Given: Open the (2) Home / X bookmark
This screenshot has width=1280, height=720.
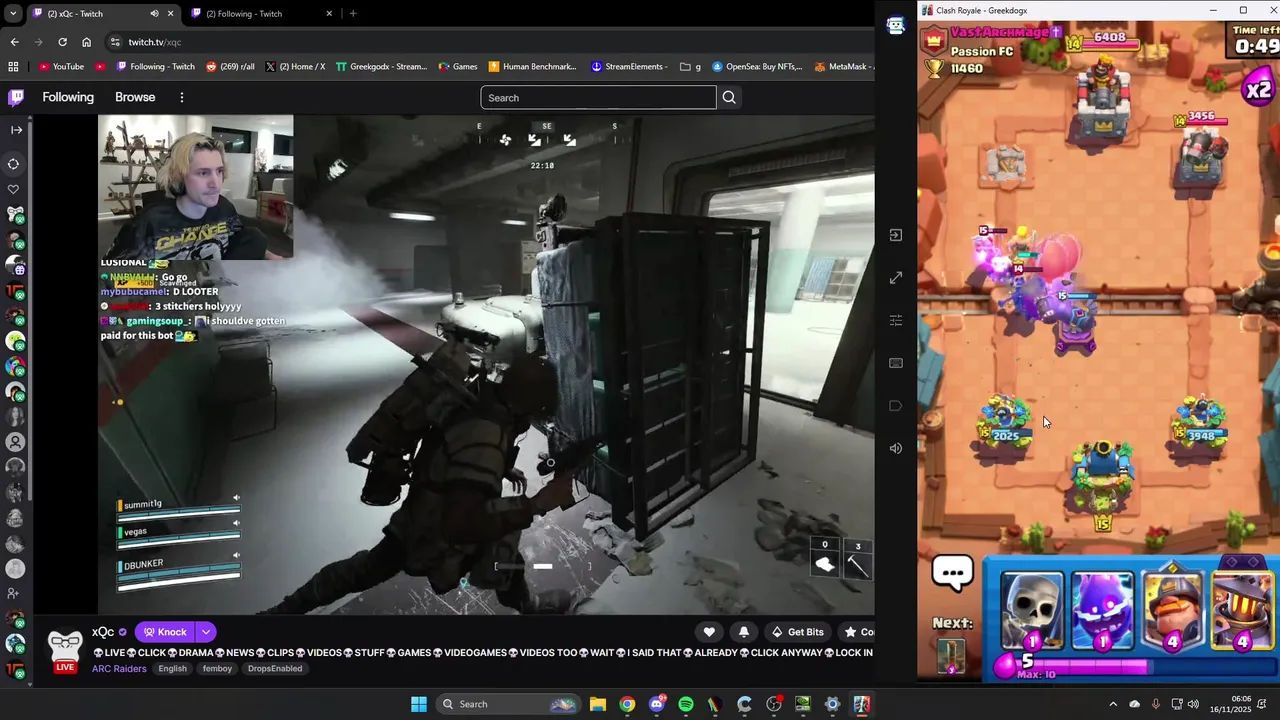Looking at the screenshot, I should click(295, 67).
